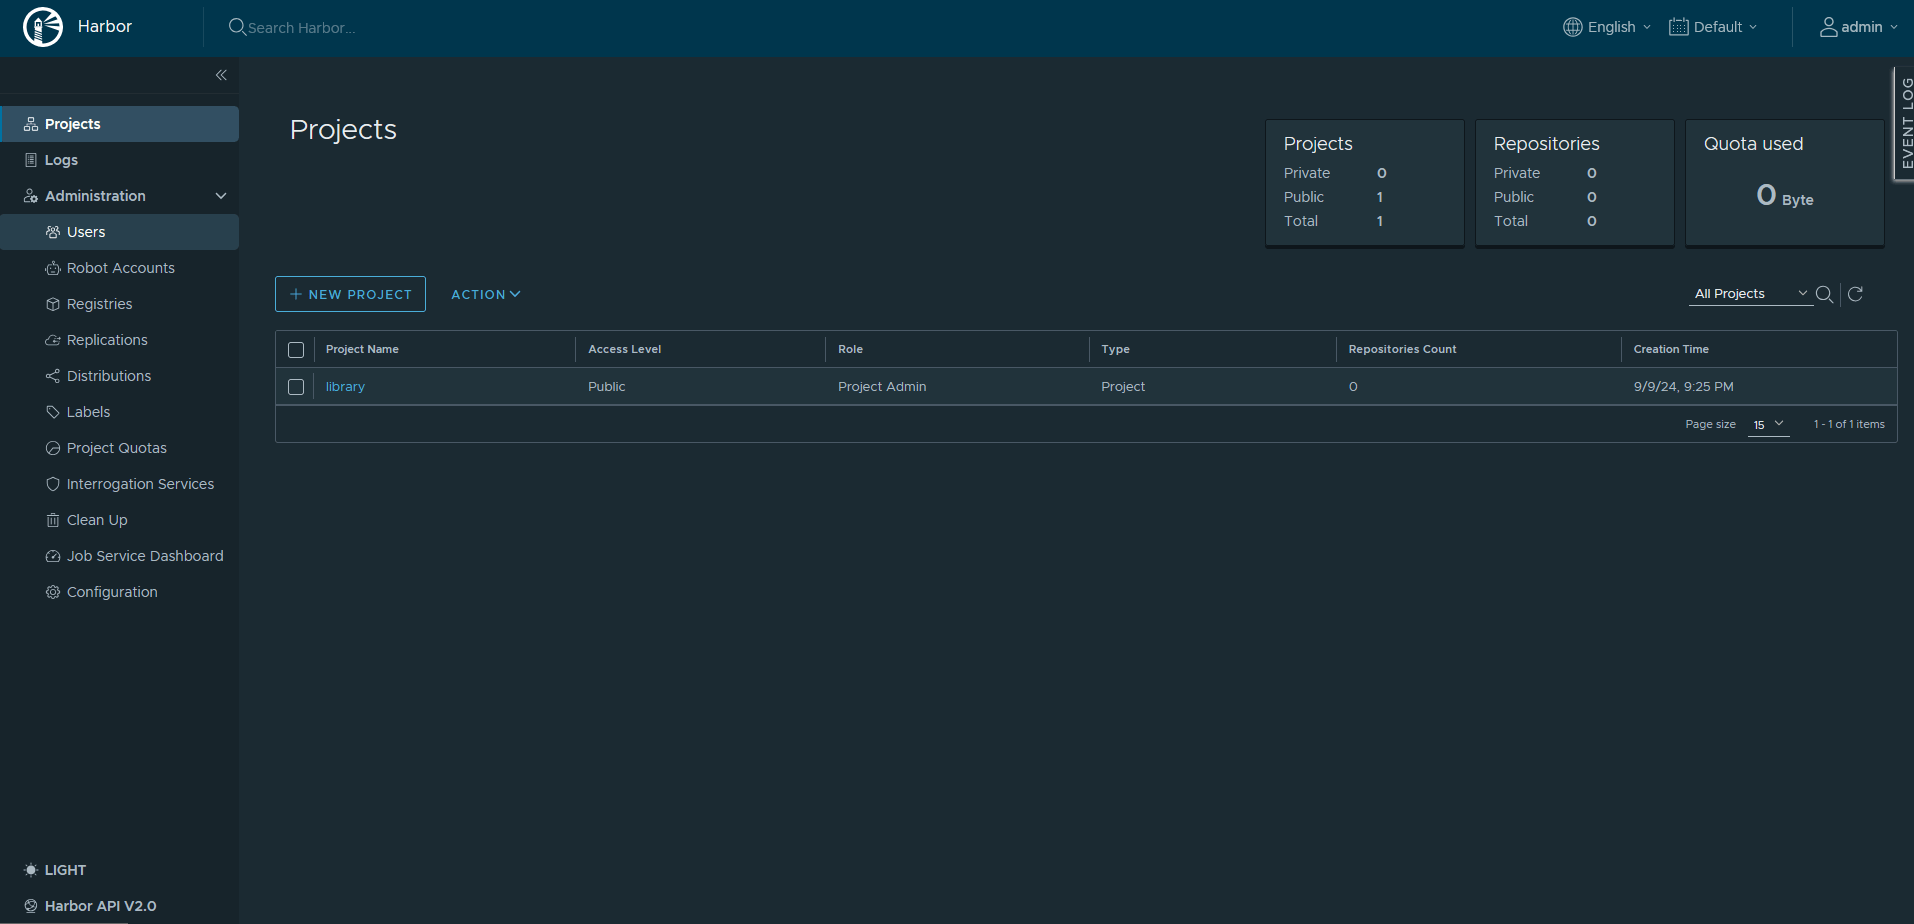Open Harbor API V2.0 link
1914x924 pixels.
pyautogui.click(x=100, y=906)
